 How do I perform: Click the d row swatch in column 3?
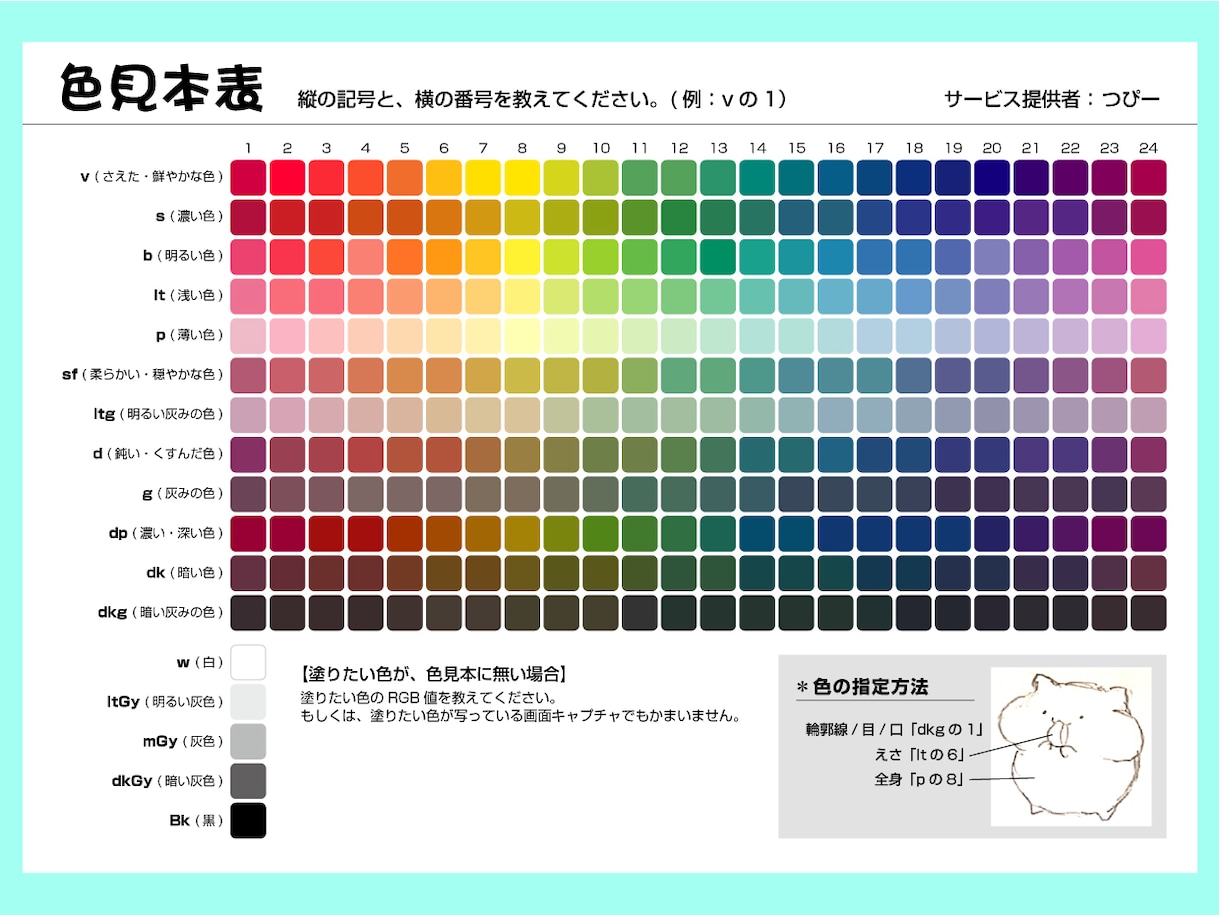click(326, 454)
